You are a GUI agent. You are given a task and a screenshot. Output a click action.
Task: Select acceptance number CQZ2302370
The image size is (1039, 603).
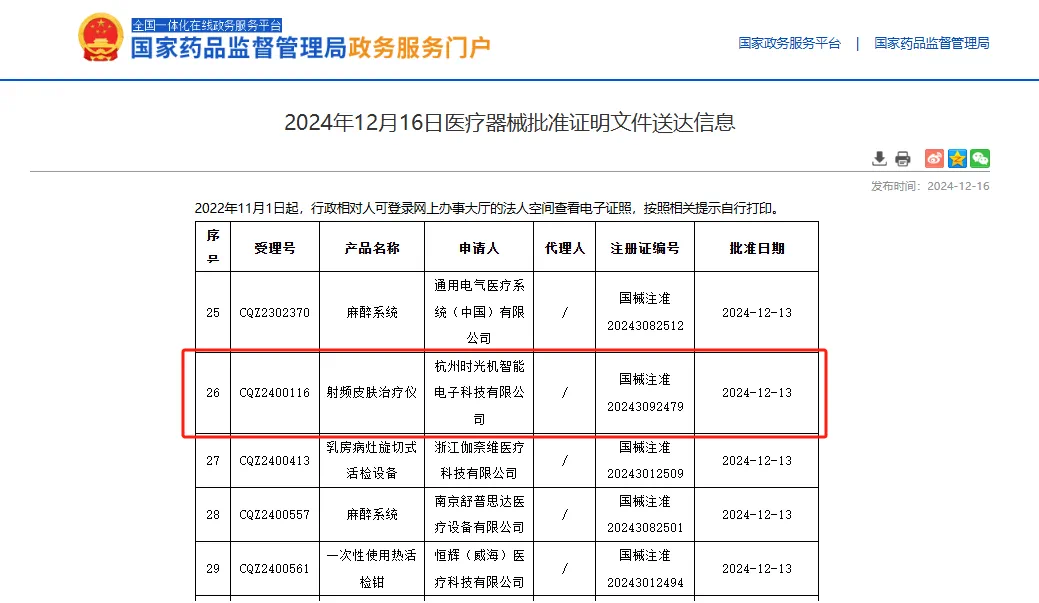coord(274,313)
